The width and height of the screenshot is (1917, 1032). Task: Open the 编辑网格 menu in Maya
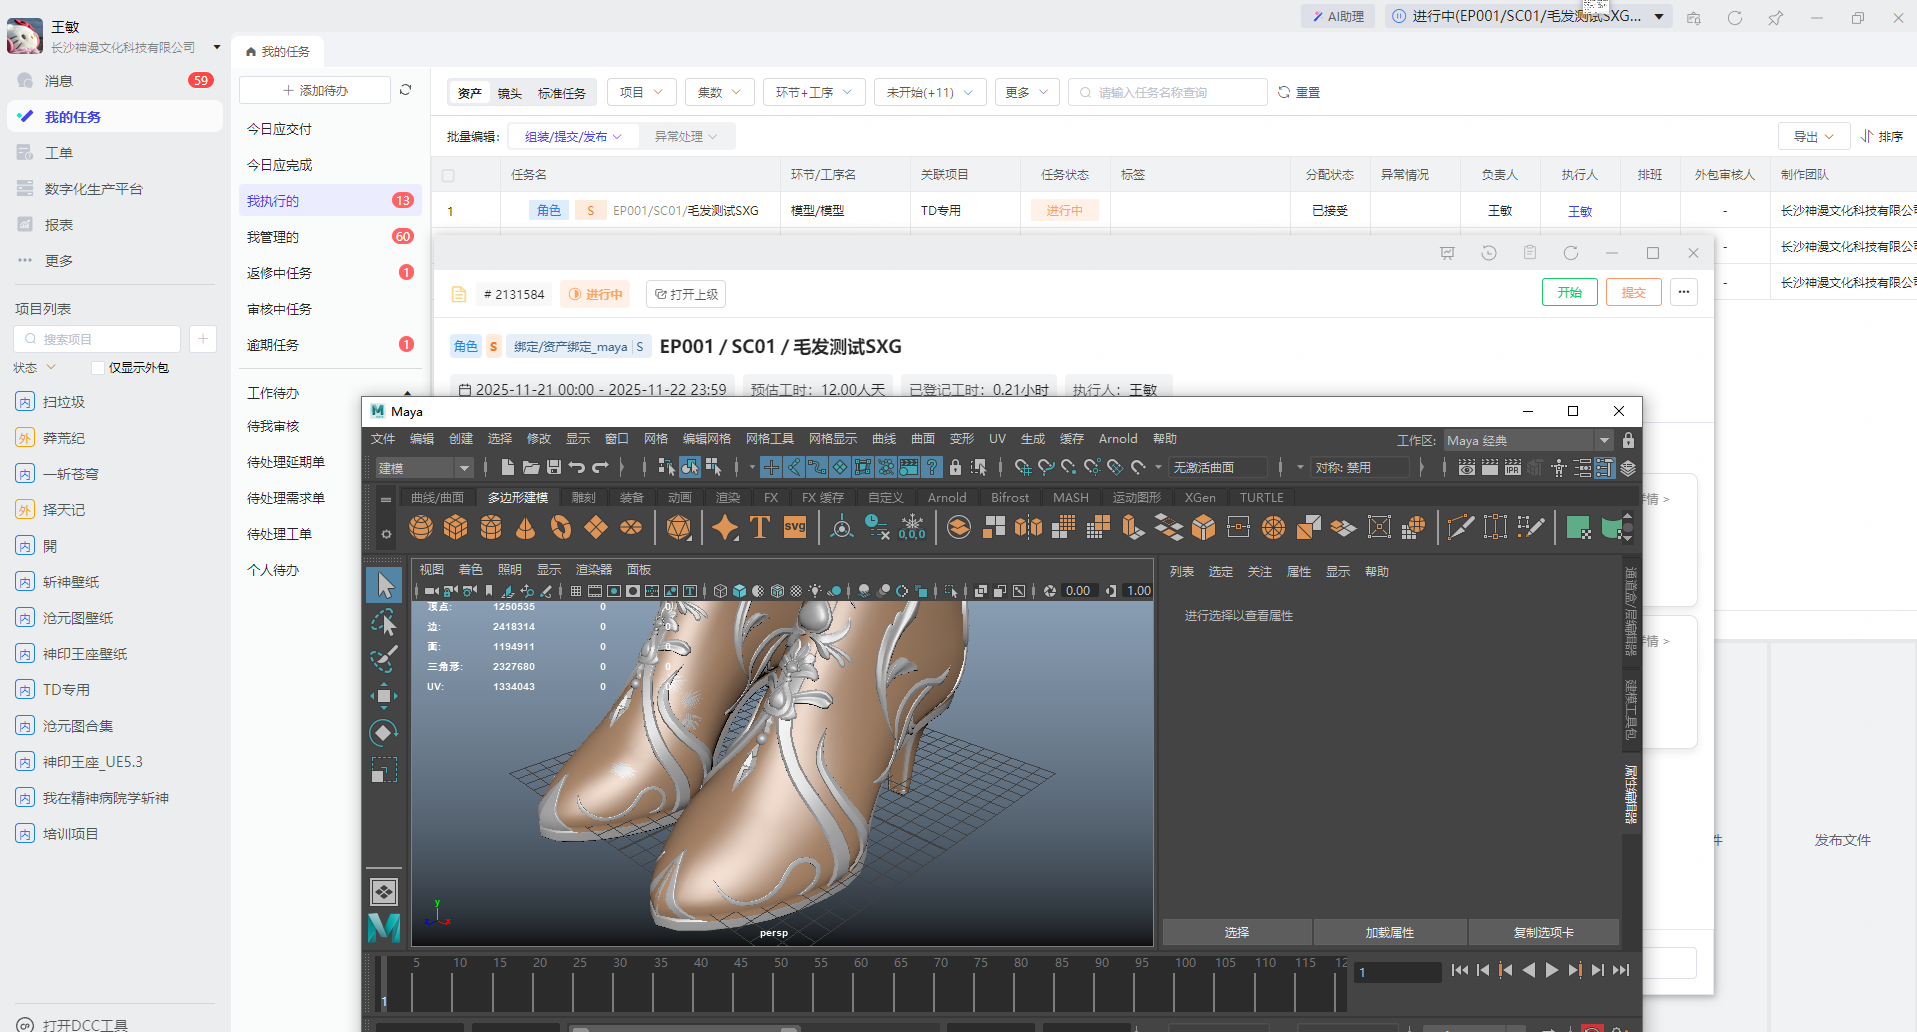(x=706, y=439)
